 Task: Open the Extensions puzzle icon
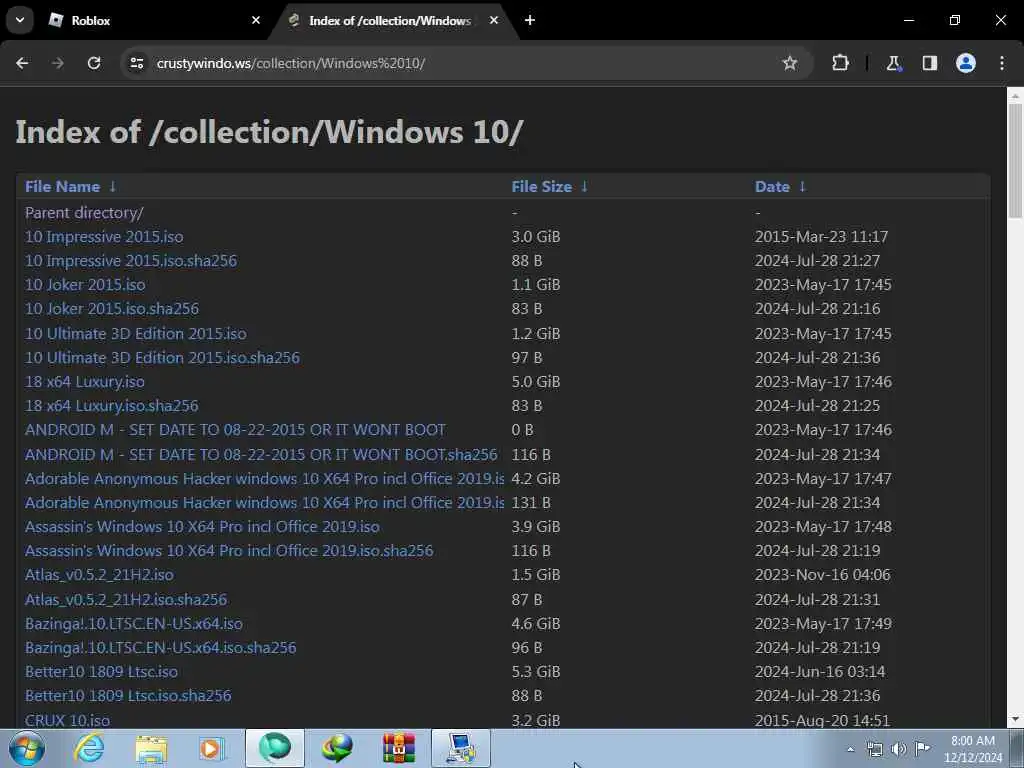click(840, 63)
